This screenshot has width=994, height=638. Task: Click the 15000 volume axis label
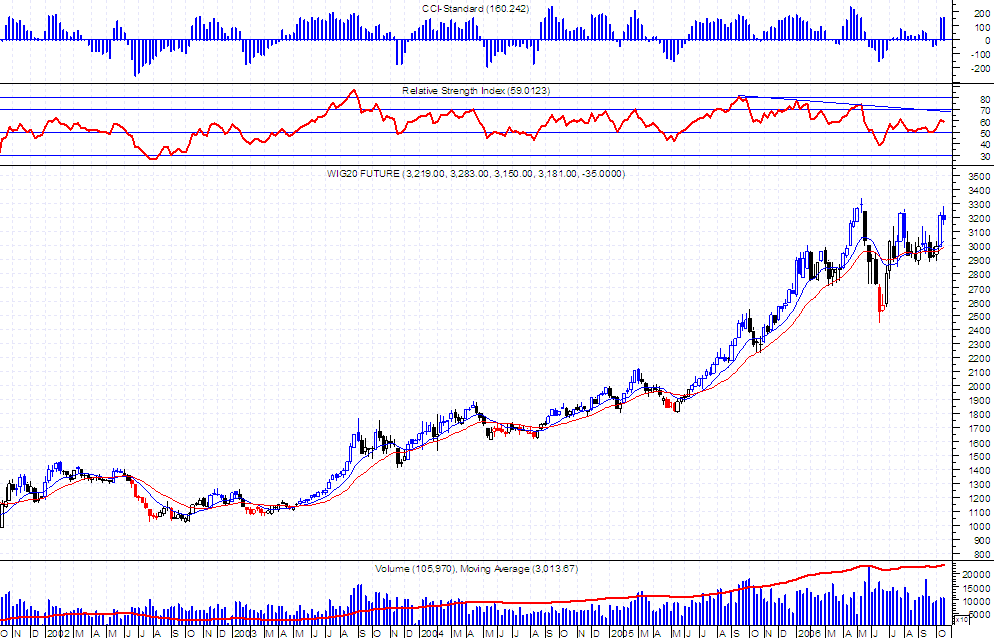click(x=979, y=588)
